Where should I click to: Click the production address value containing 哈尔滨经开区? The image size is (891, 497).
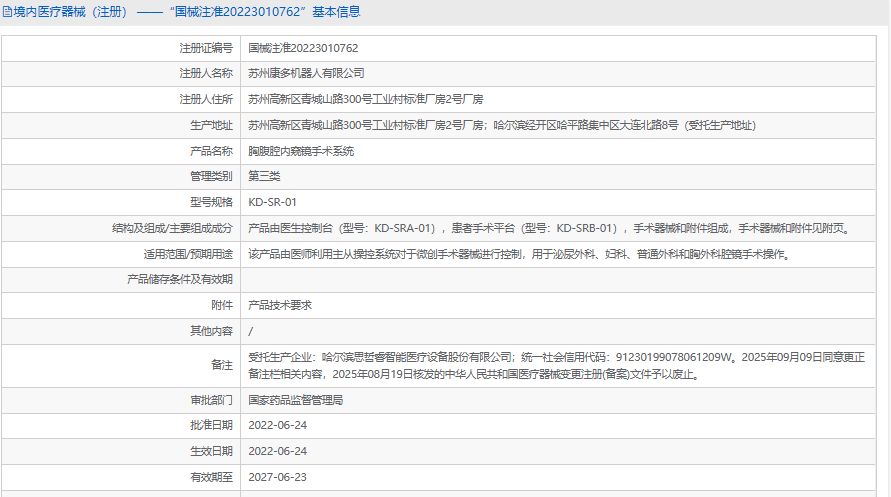502,126
